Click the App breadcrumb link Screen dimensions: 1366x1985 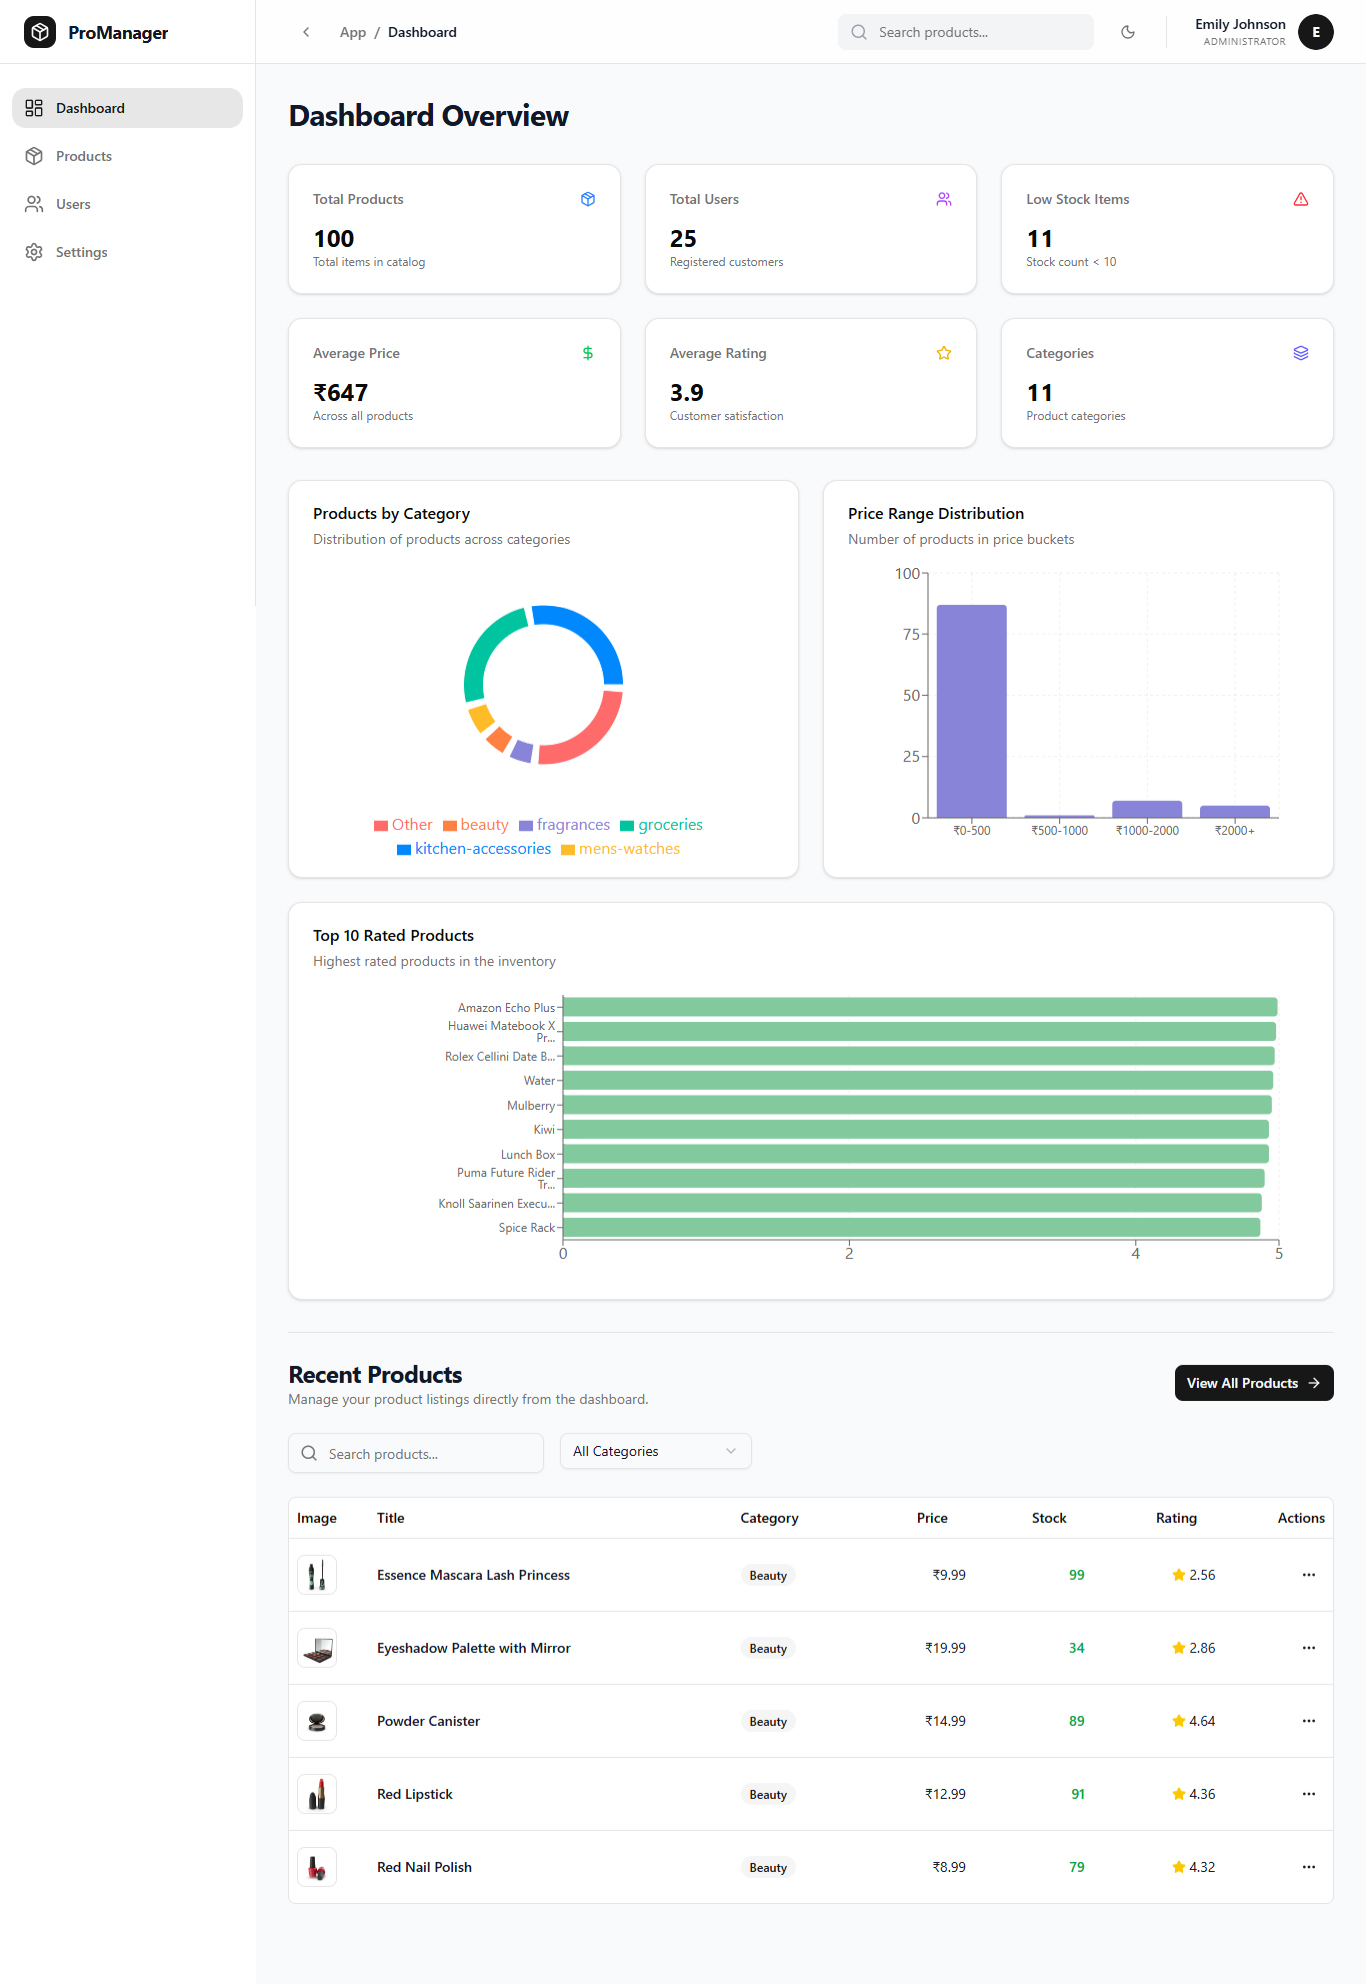tap(352, 32)
